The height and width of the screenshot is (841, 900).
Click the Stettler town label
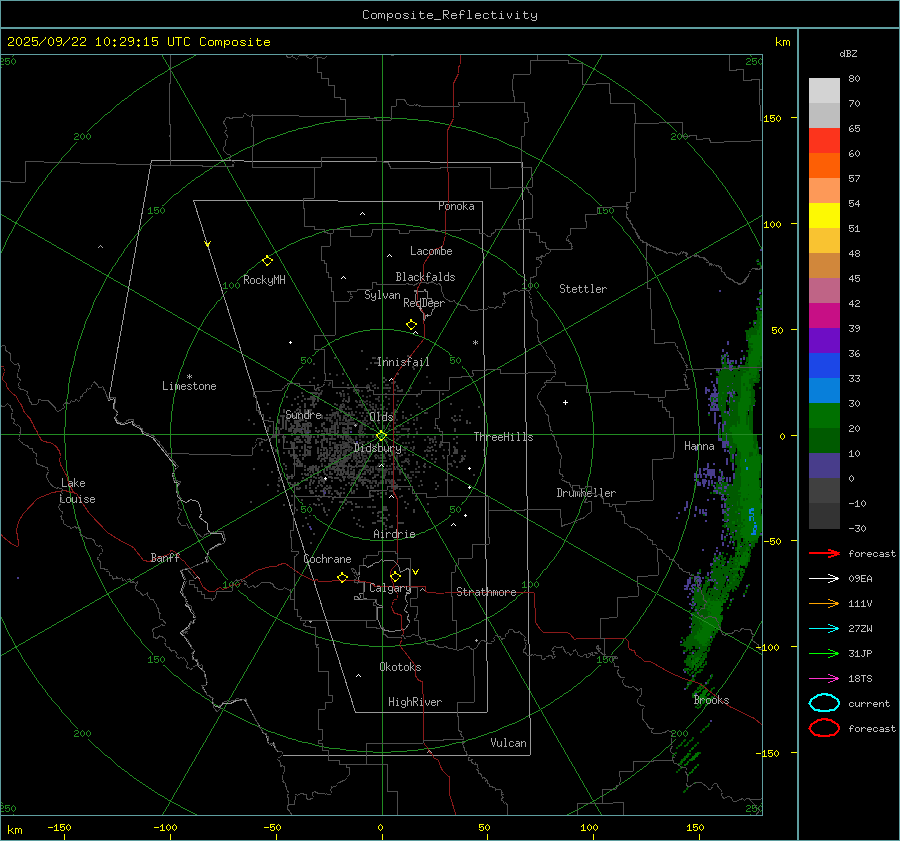coord(583,289)
